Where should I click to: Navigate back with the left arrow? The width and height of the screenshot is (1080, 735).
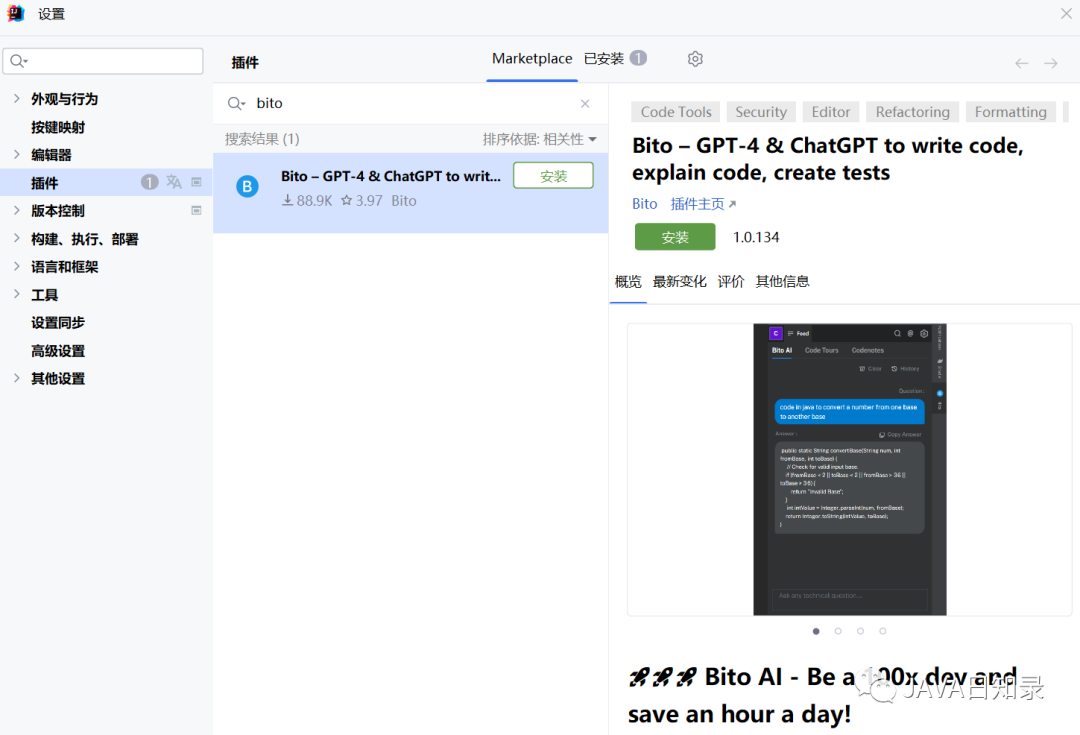(x=1021, y=63)
